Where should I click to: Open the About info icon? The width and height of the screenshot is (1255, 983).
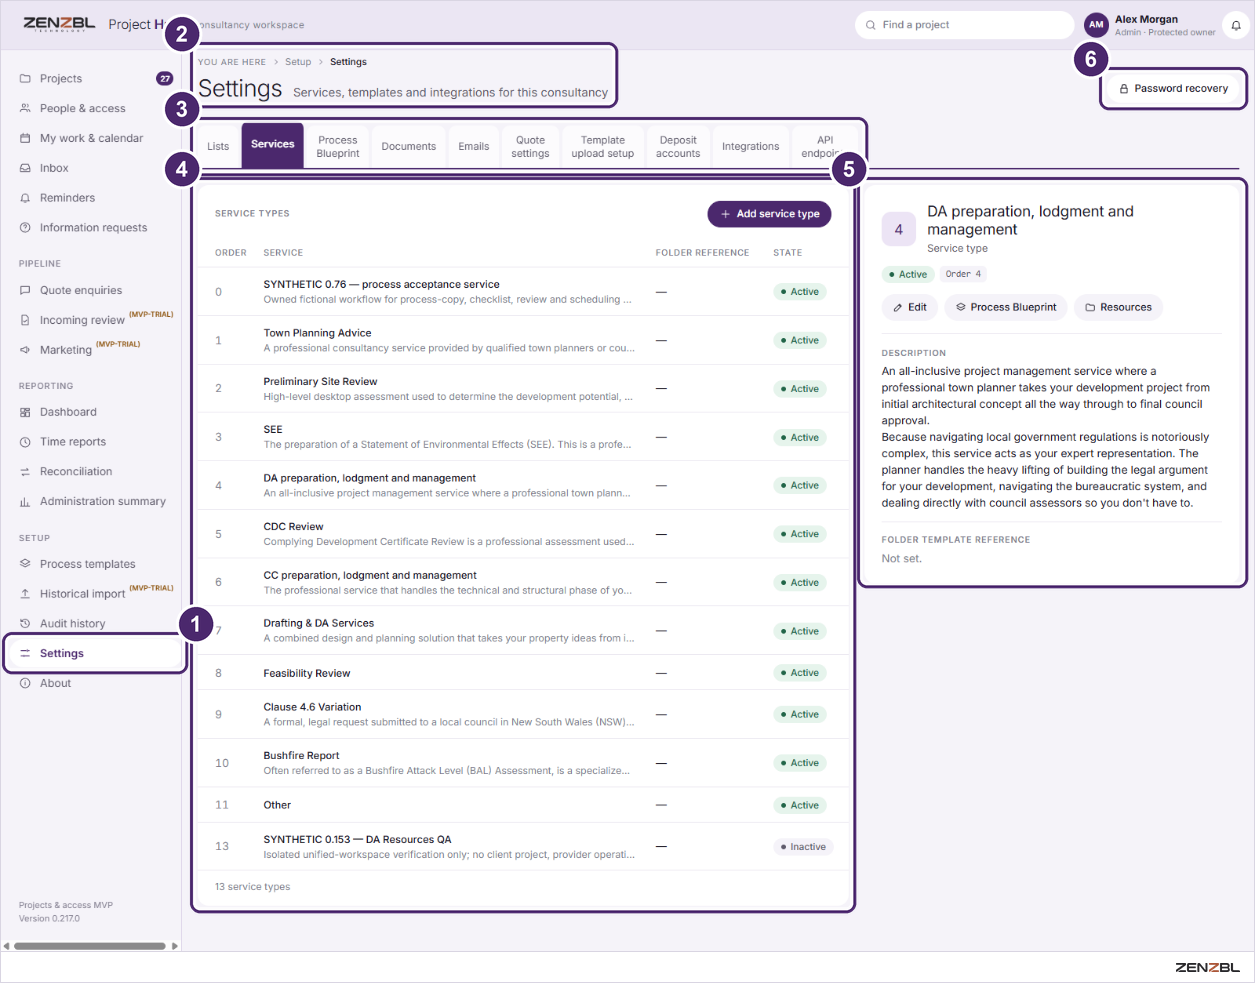(25, 684)
